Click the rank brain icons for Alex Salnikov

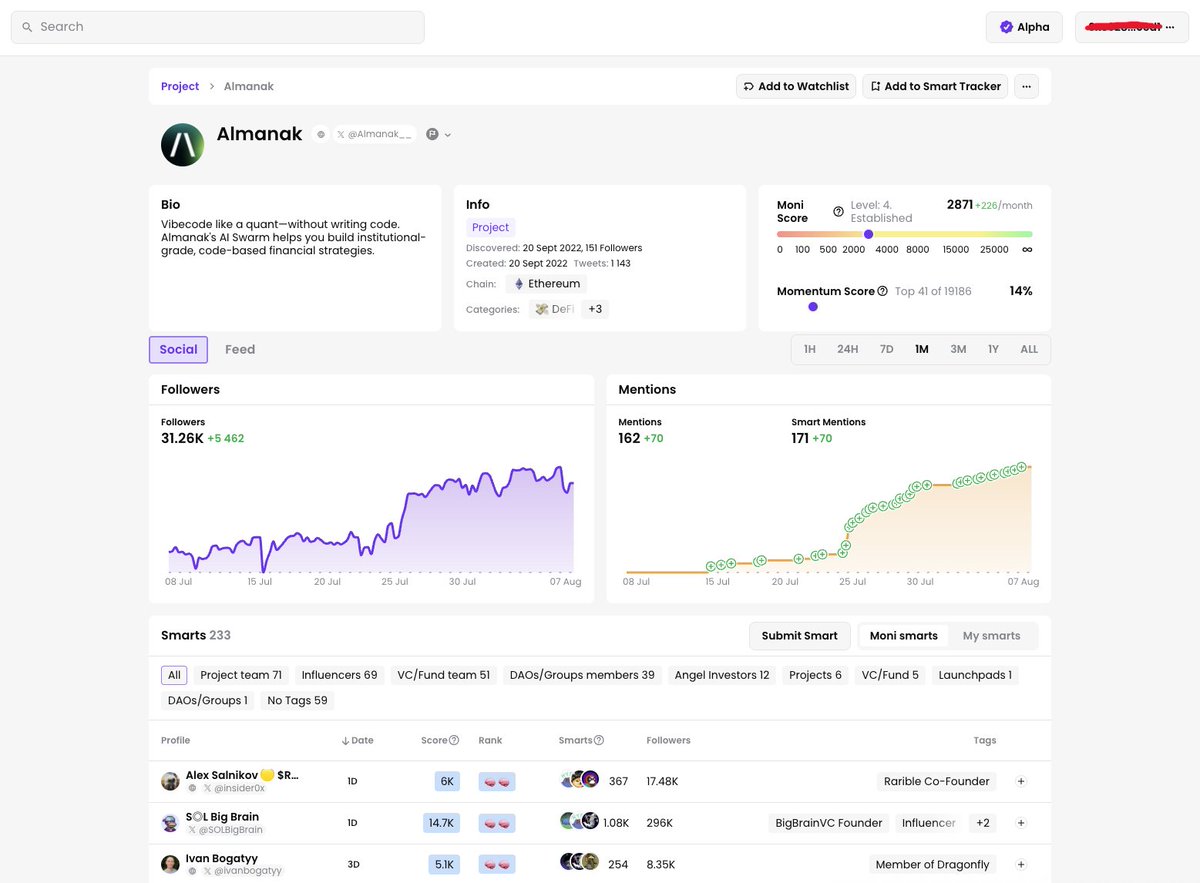click(497, 781)
